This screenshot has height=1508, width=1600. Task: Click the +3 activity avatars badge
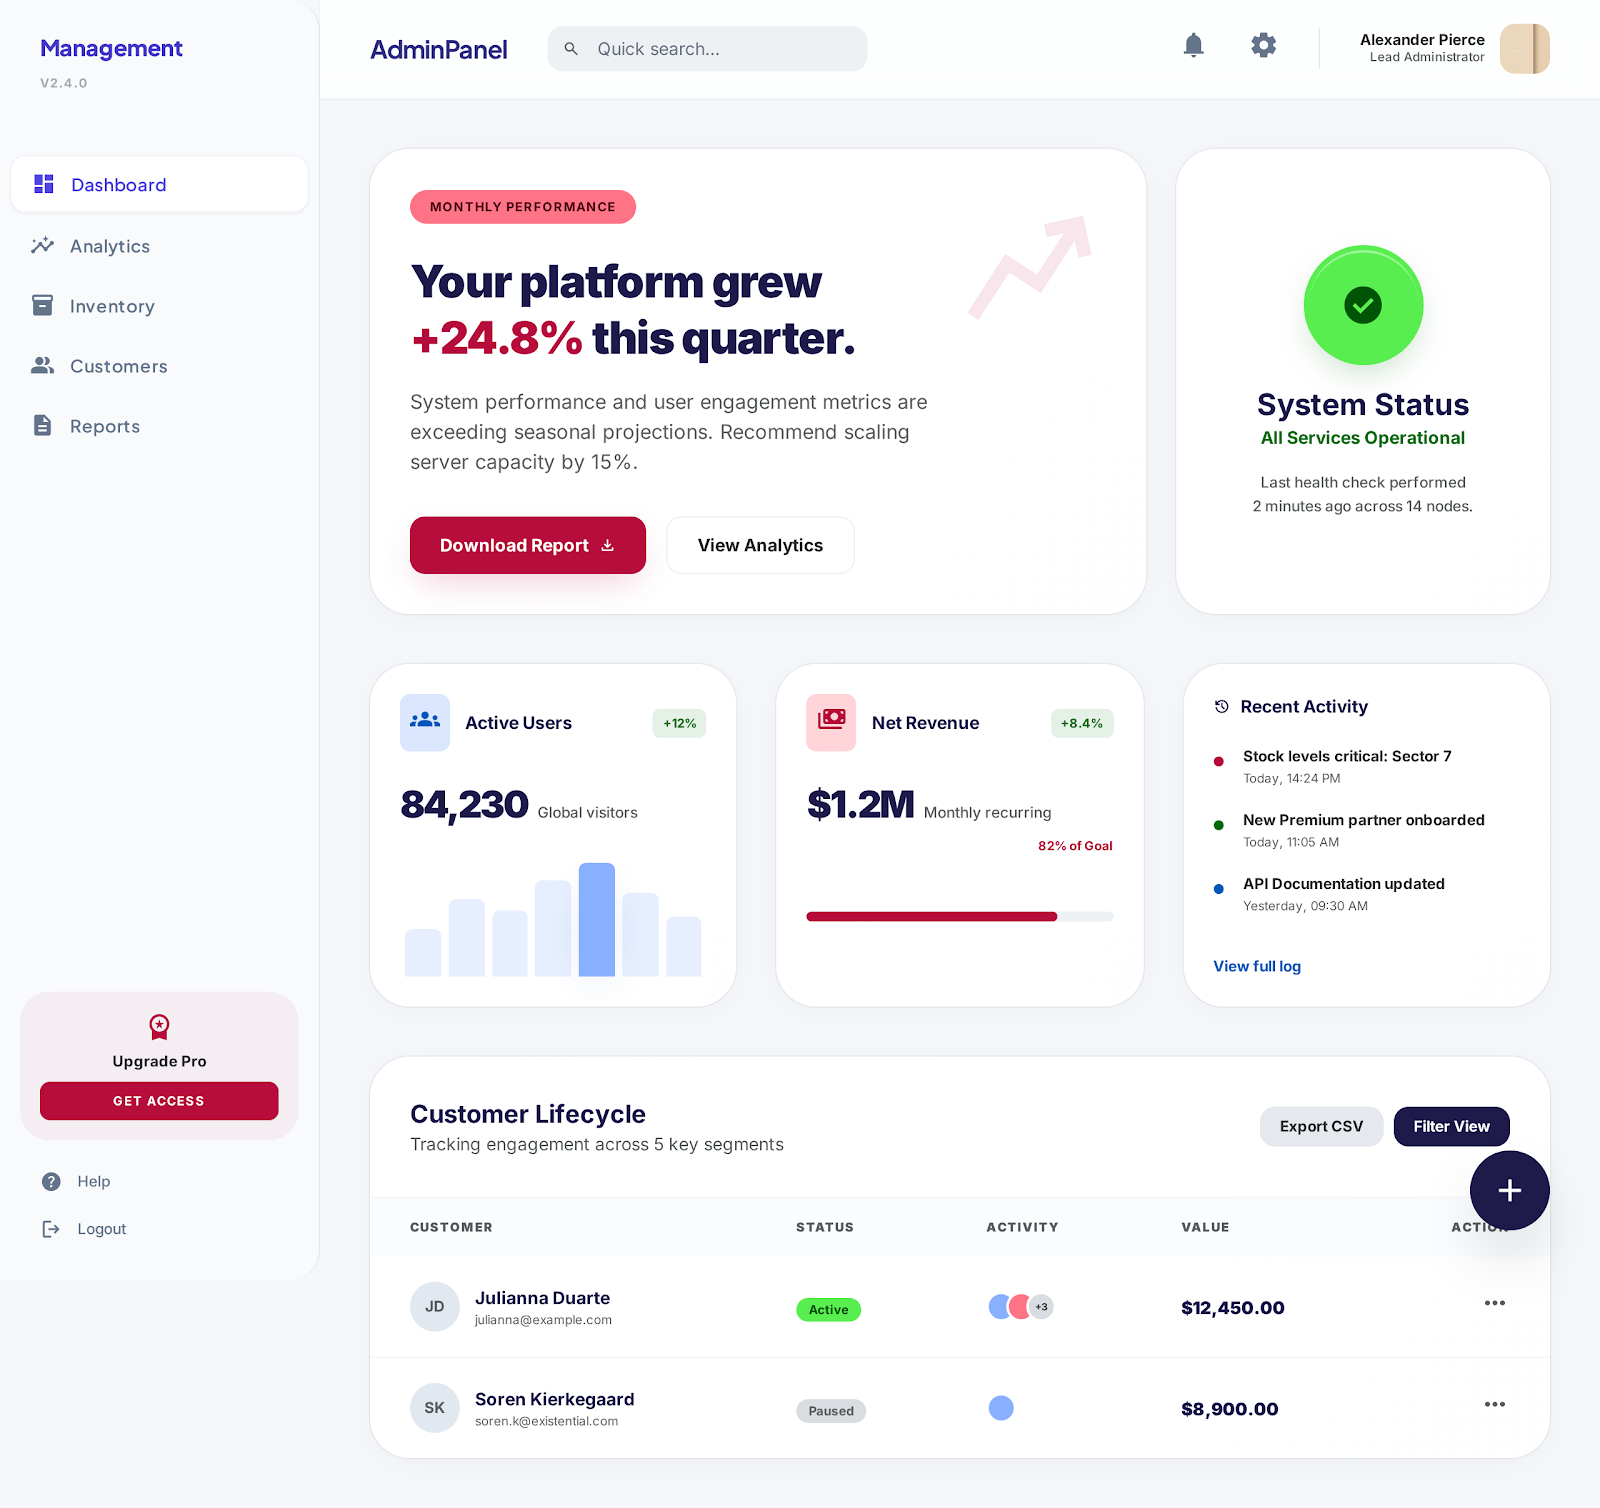[x=1042, y=1307]
